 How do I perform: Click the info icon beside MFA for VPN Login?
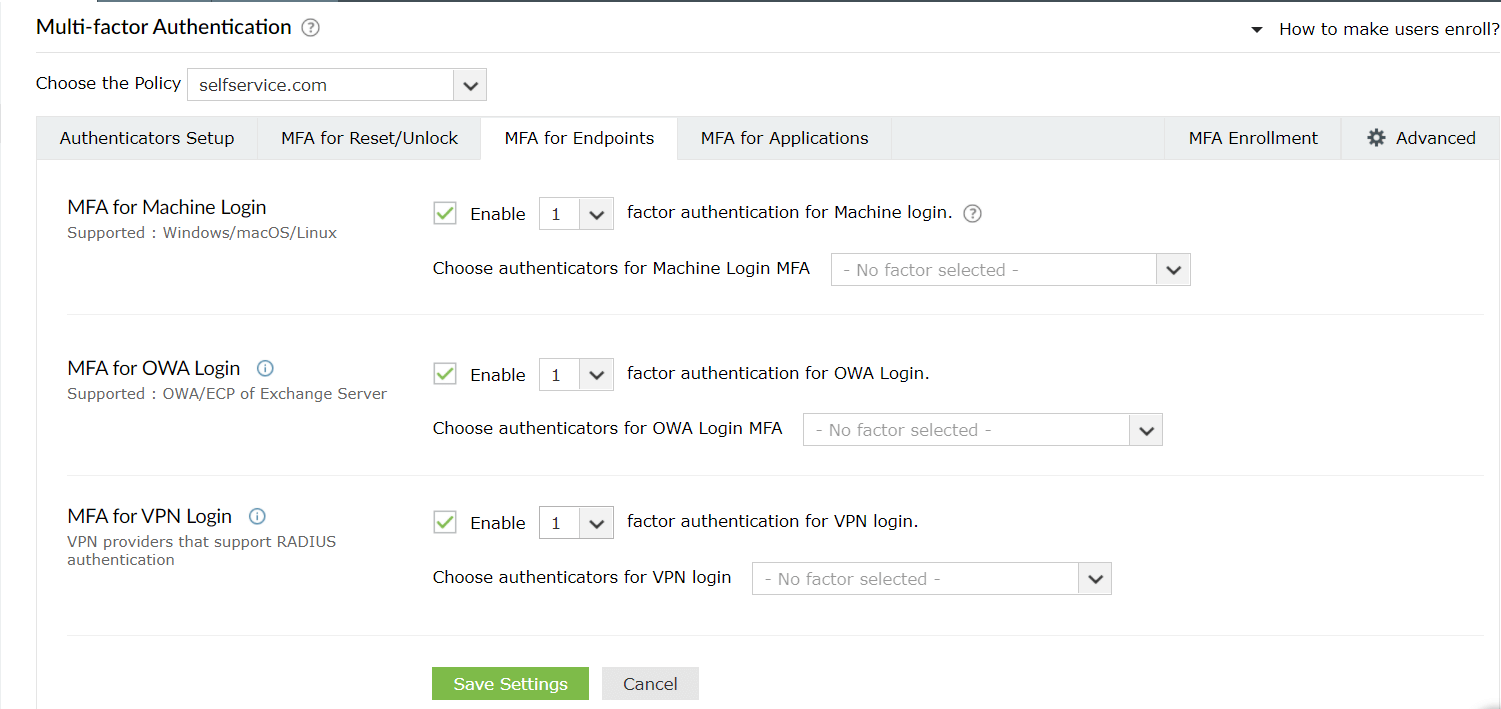click(257, 516)
